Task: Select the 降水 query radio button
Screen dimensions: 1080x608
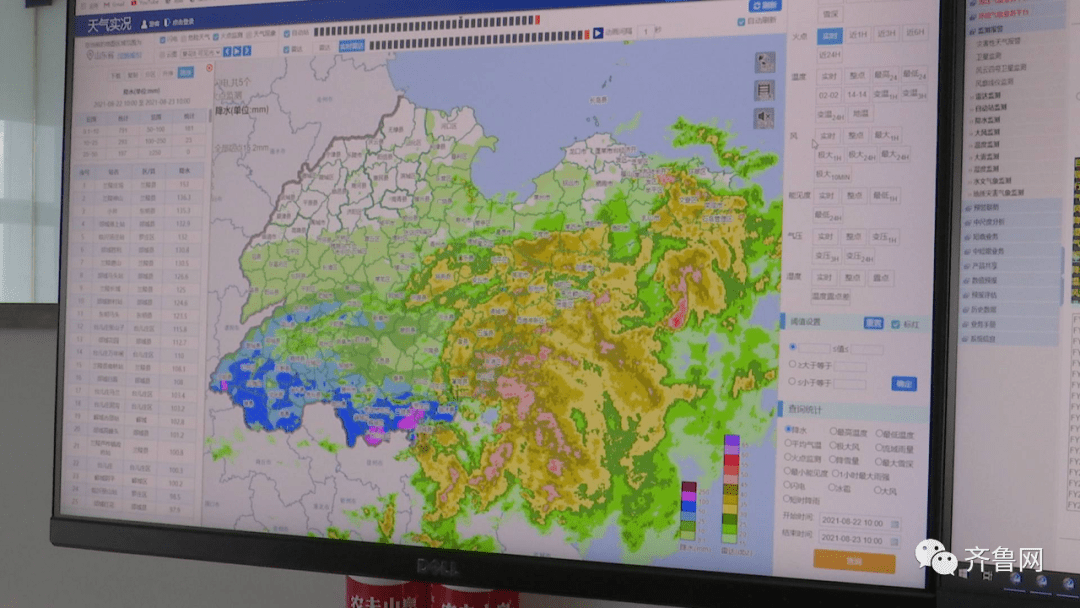Action: click(788, 429)
